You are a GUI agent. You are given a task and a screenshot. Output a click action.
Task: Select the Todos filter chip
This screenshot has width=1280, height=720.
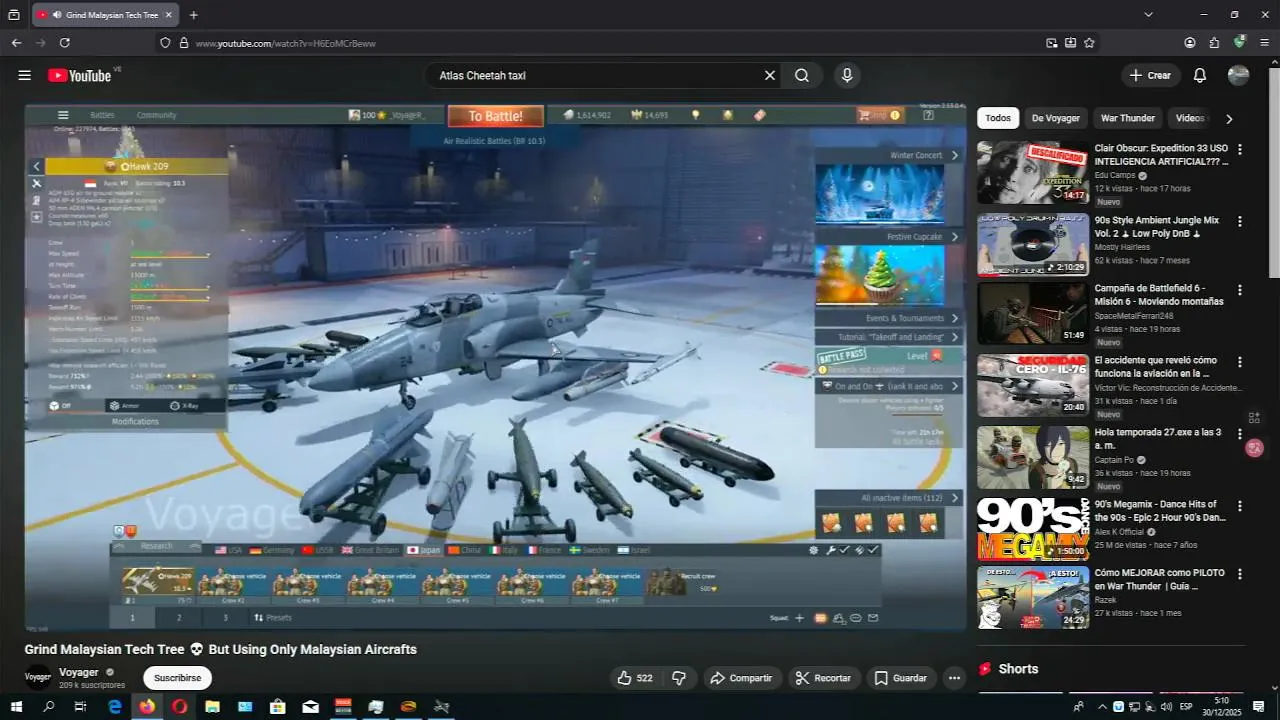(x=998, y=118)
